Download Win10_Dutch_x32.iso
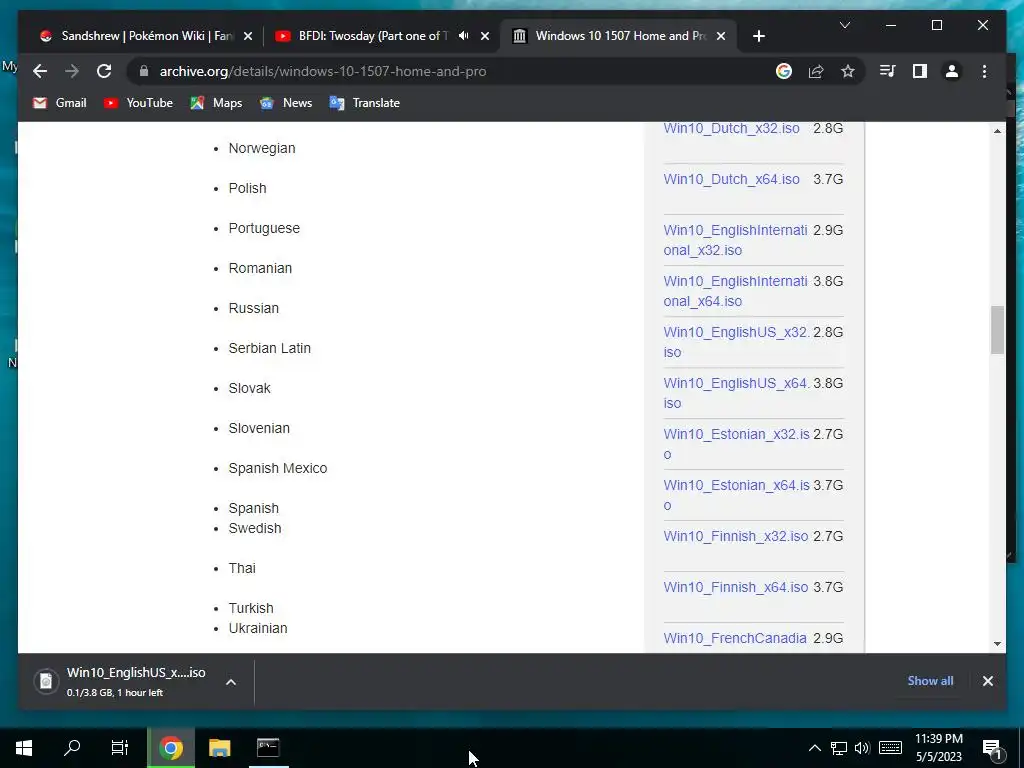Screen dimensions: 1024x768 731,128
